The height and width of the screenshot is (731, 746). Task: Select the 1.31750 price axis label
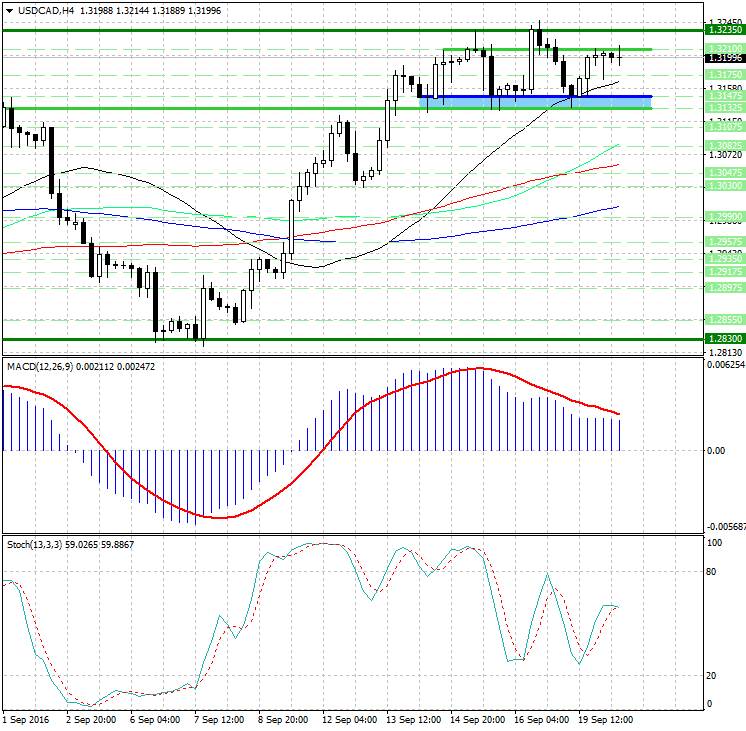coord(723,74)
